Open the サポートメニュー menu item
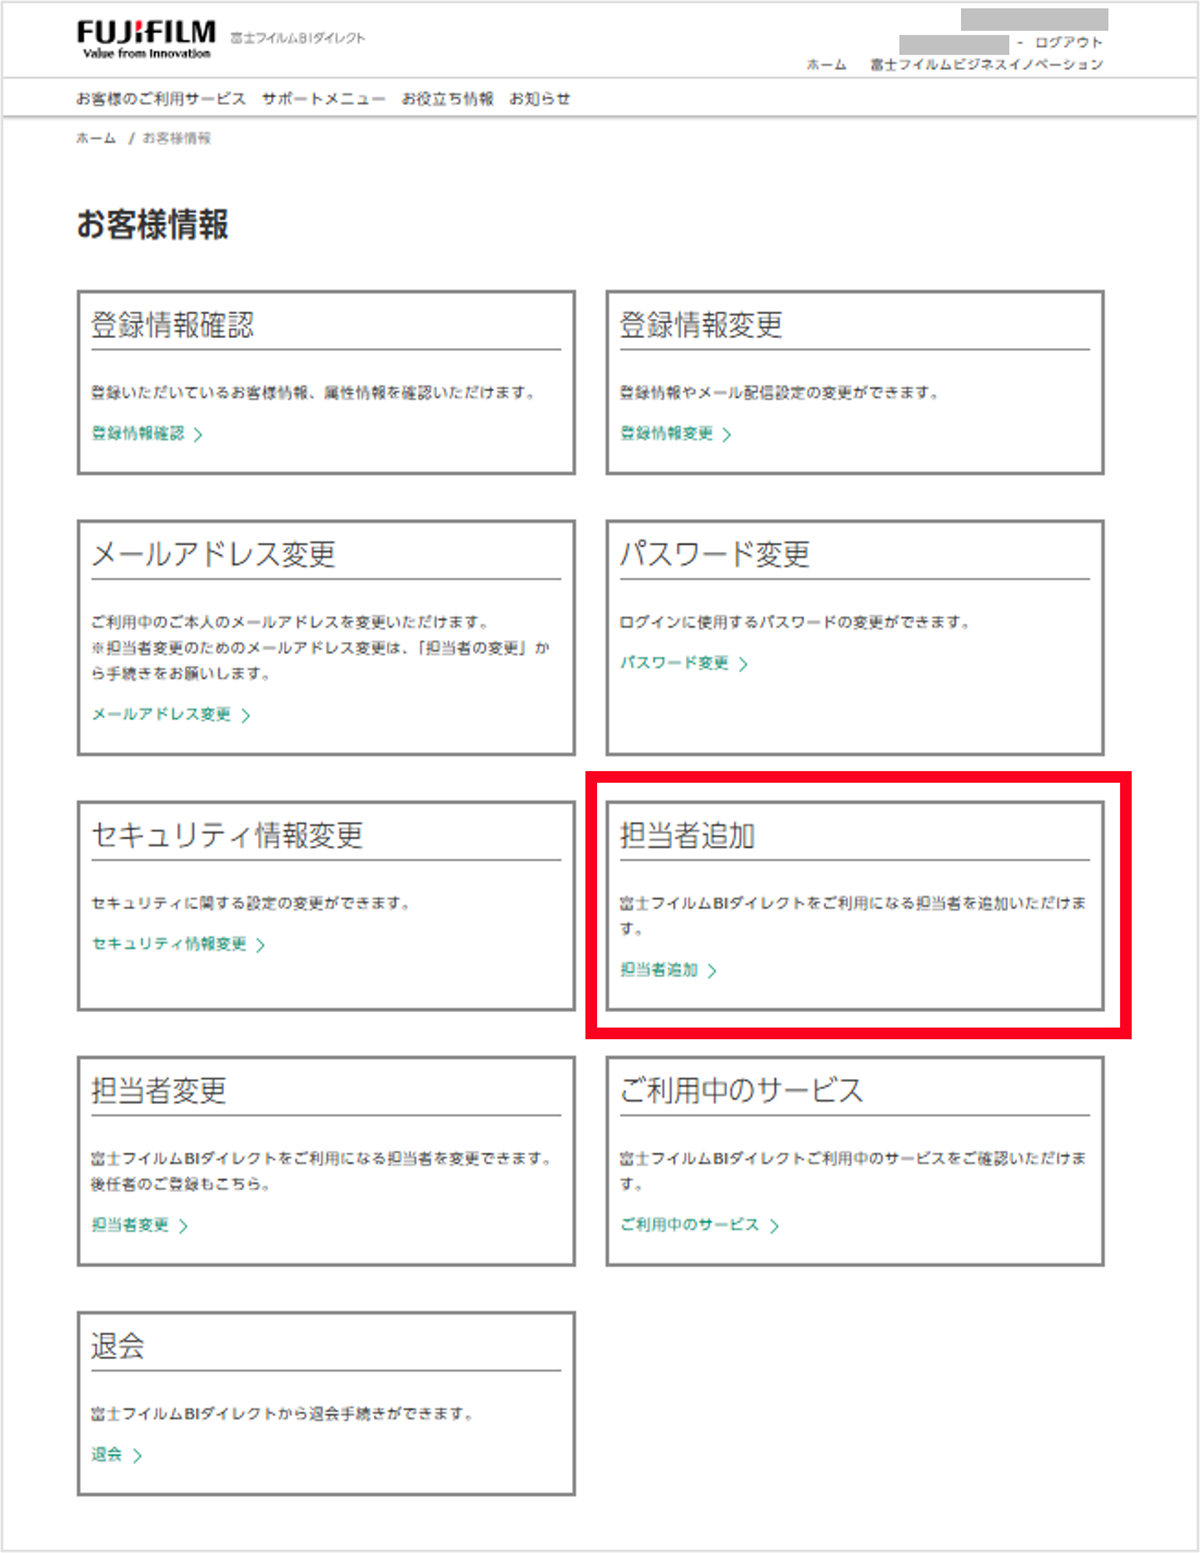Viewport: 1200px width, 1553px height. click(x=323, y=99)
